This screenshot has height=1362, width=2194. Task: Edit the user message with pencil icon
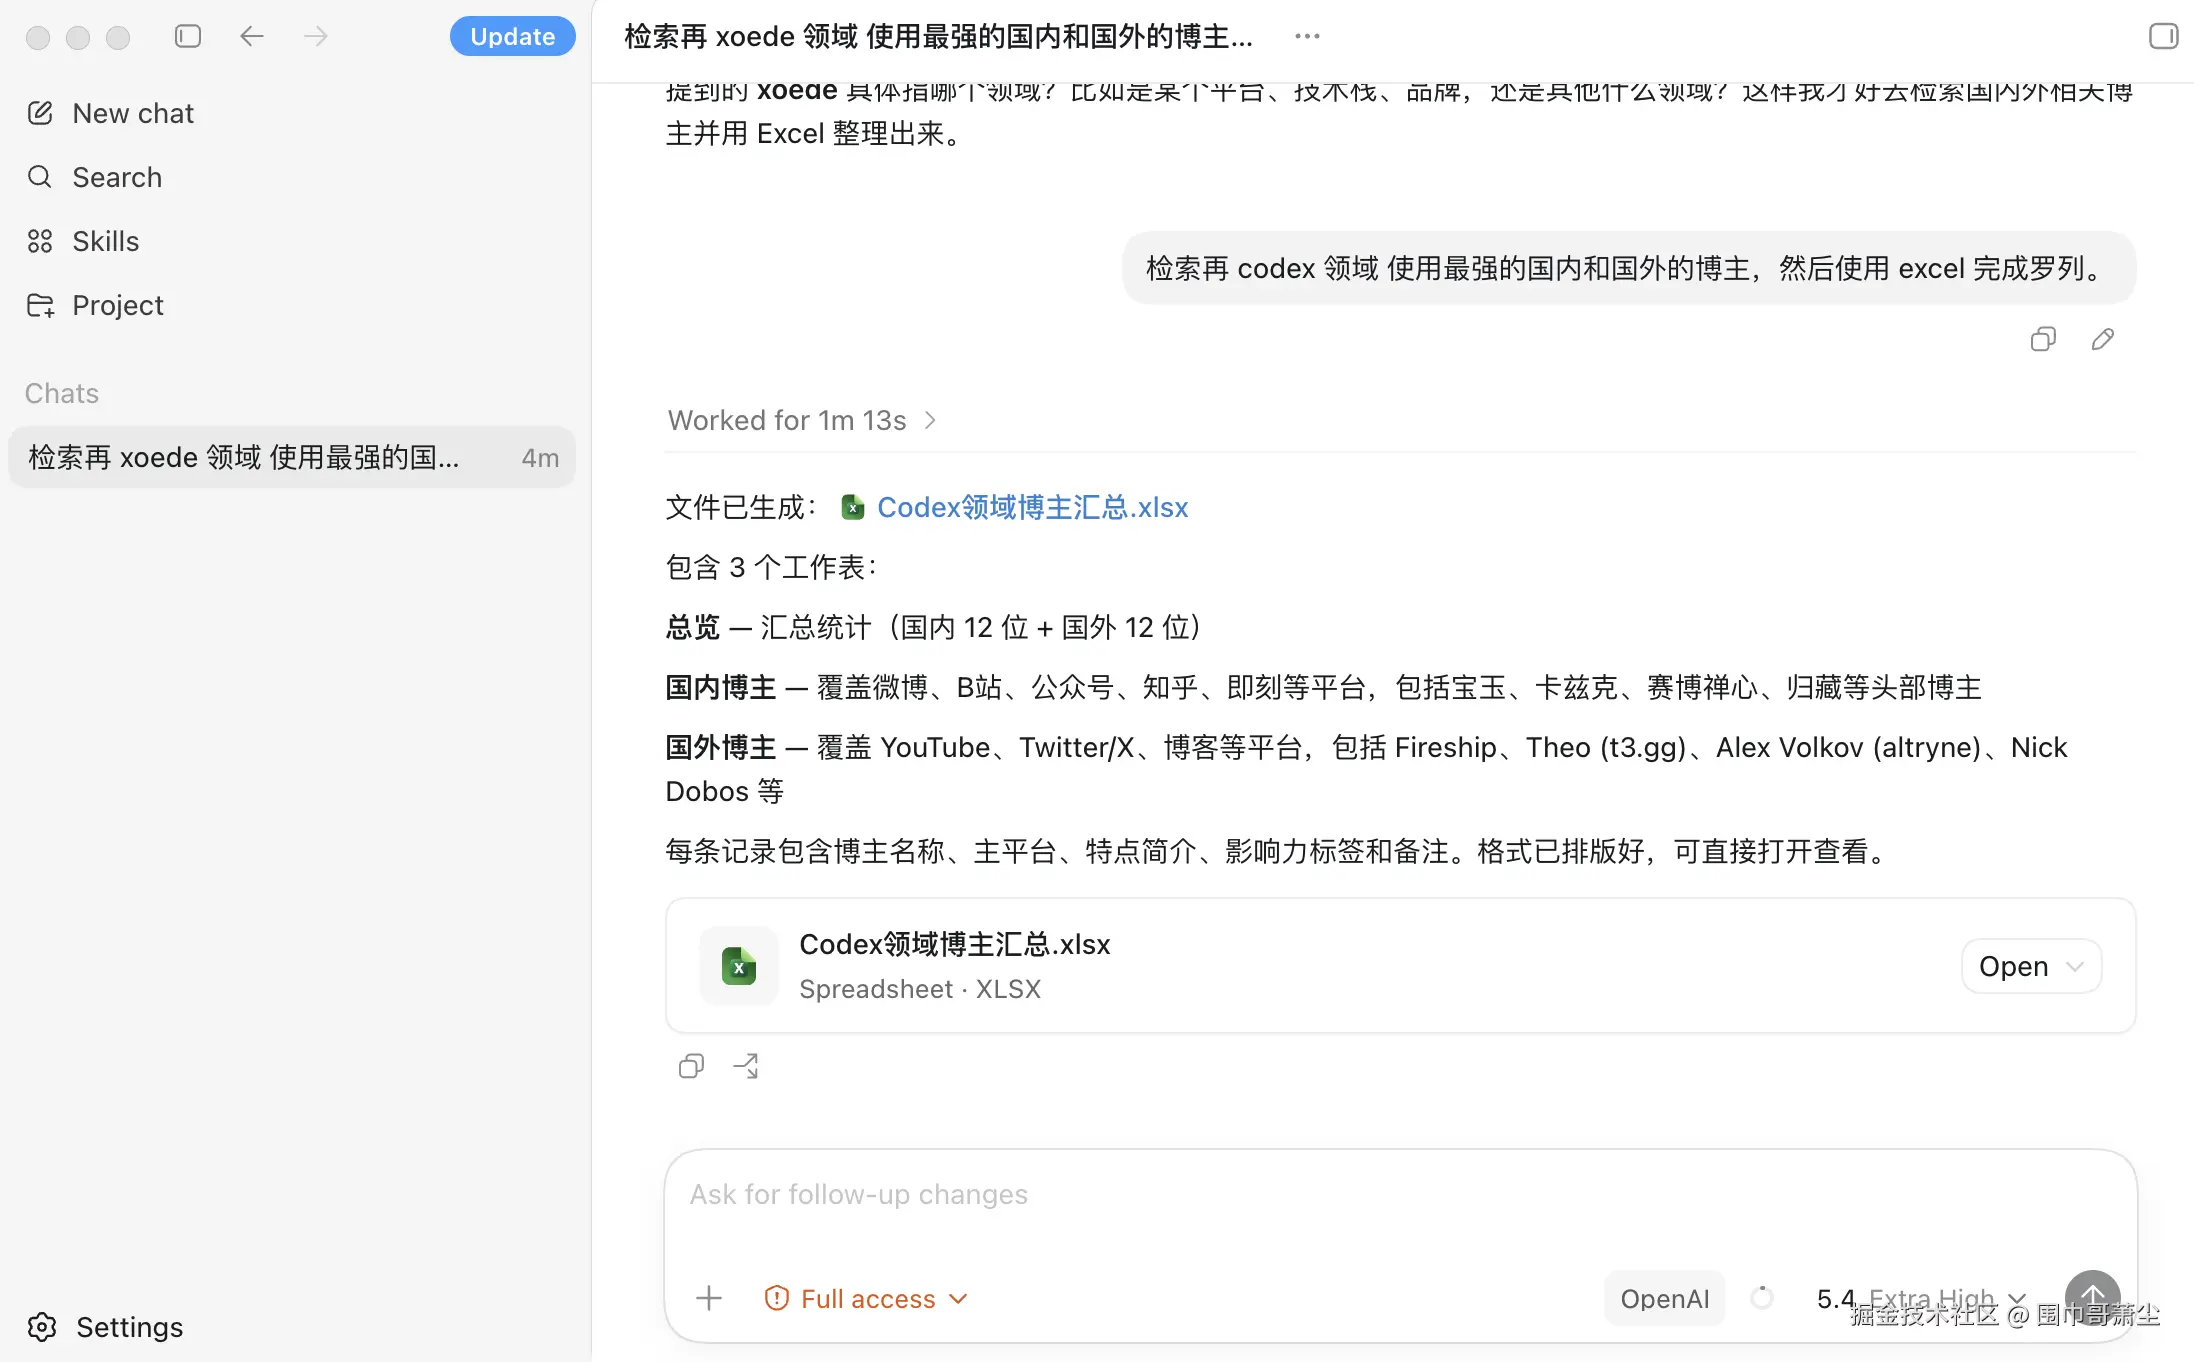pos(2103,339)
